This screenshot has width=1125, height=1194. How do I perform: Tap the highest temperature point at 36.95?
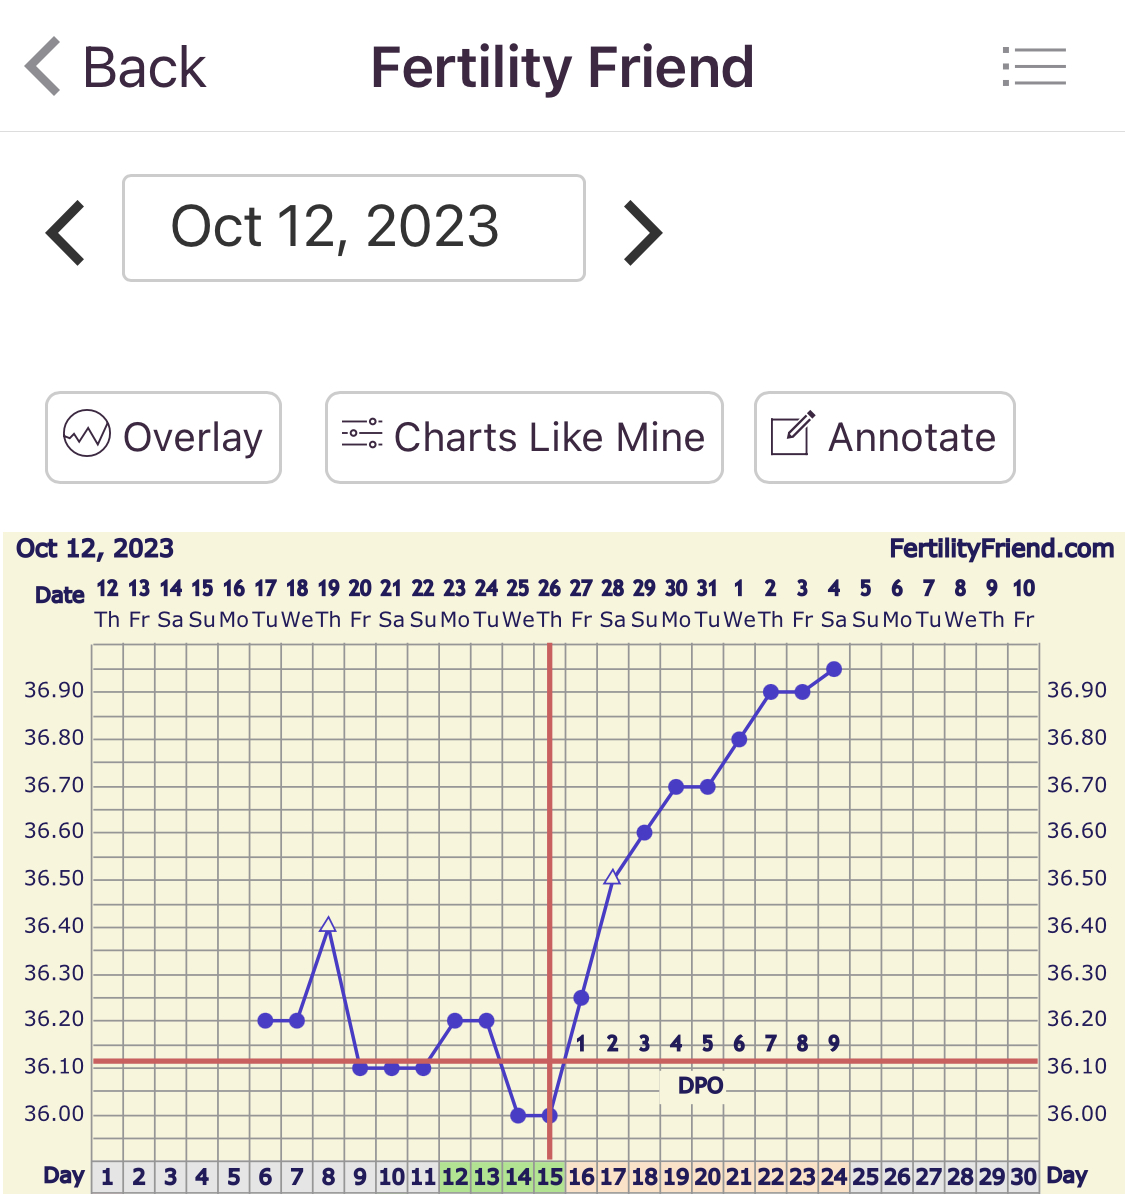[x=834, y=669]
